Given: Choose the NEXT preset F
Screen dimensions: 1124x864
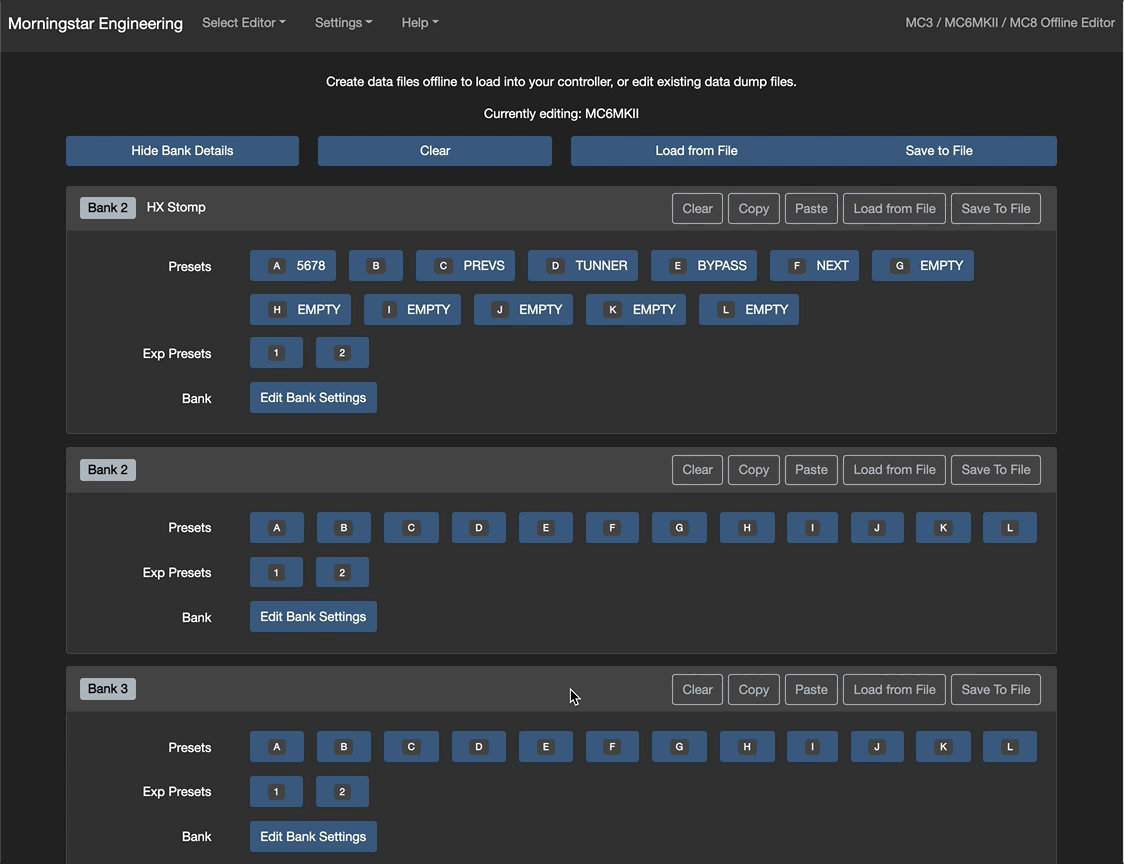Looking at the screenshot, I should click(x=814, y=266).
